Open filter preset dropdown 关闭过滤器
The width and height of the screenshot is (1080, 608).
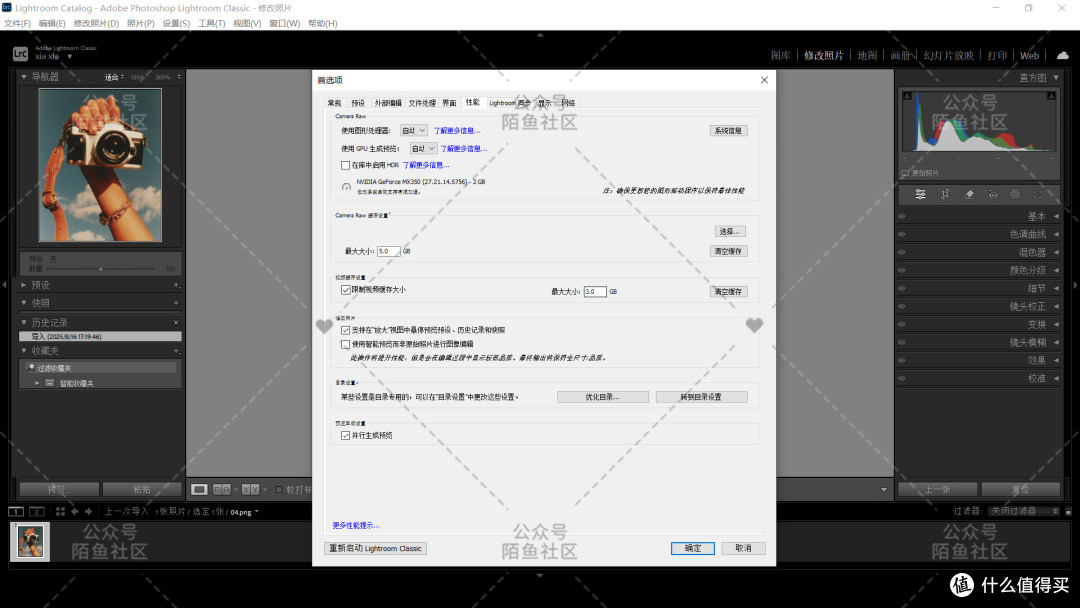1024,512
